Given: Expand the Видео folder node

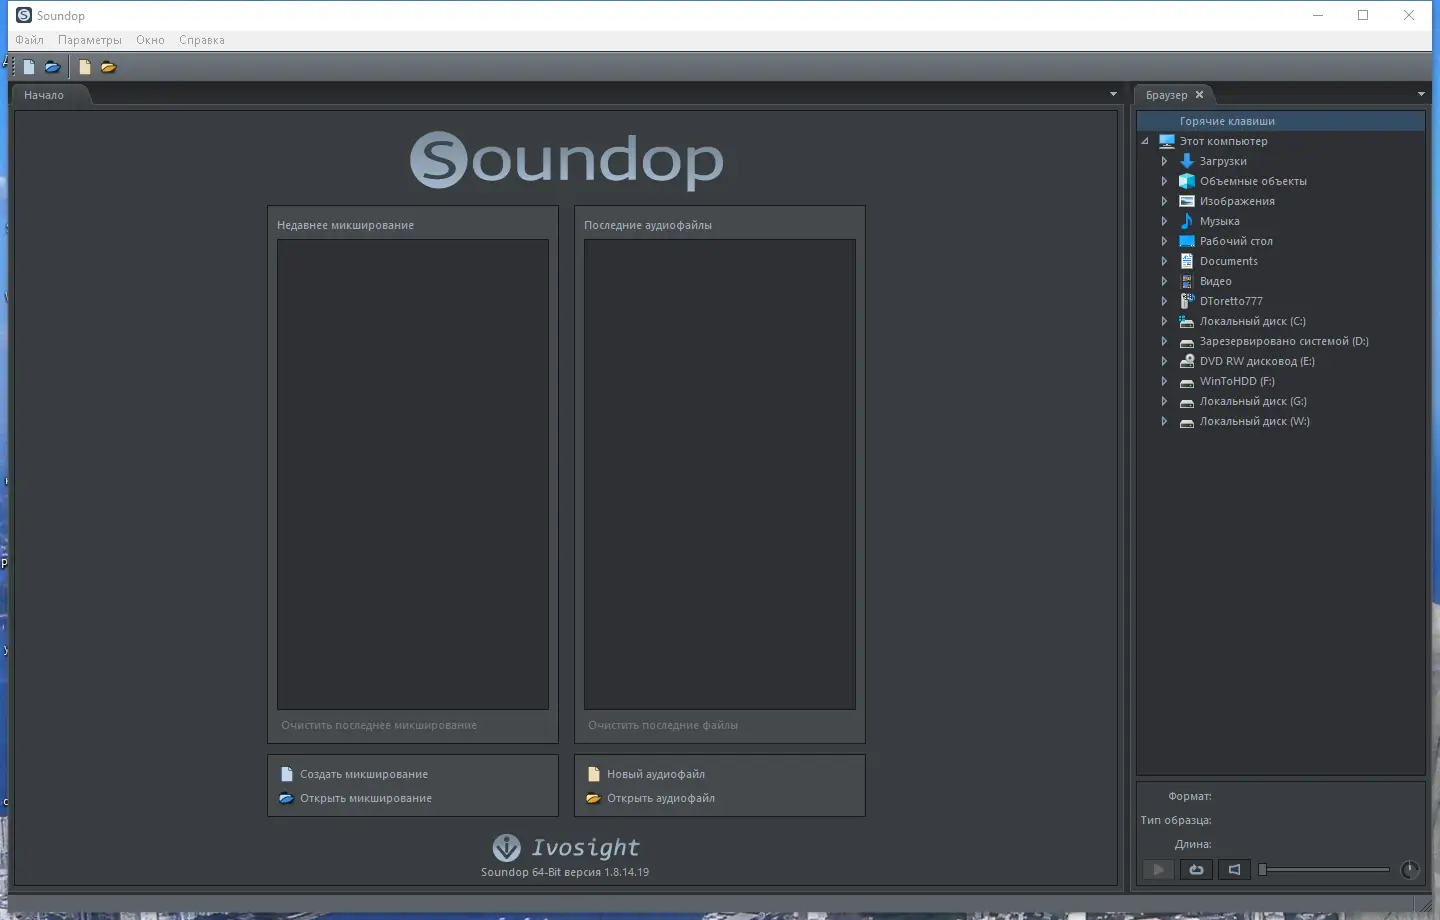Looking at the screenshot, I should 1164,281.
